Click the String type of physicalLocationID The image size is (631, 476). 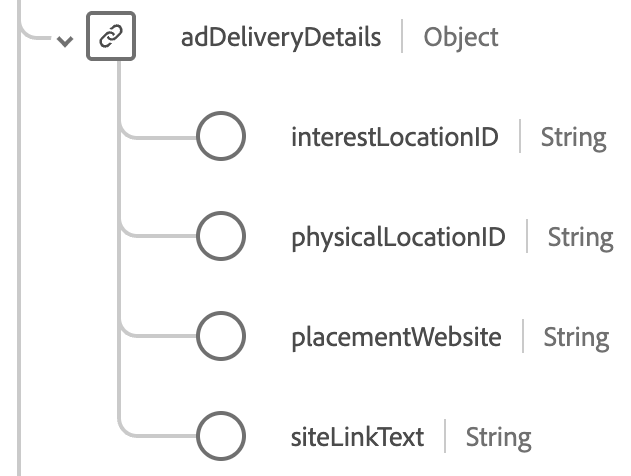pos(580,237)
